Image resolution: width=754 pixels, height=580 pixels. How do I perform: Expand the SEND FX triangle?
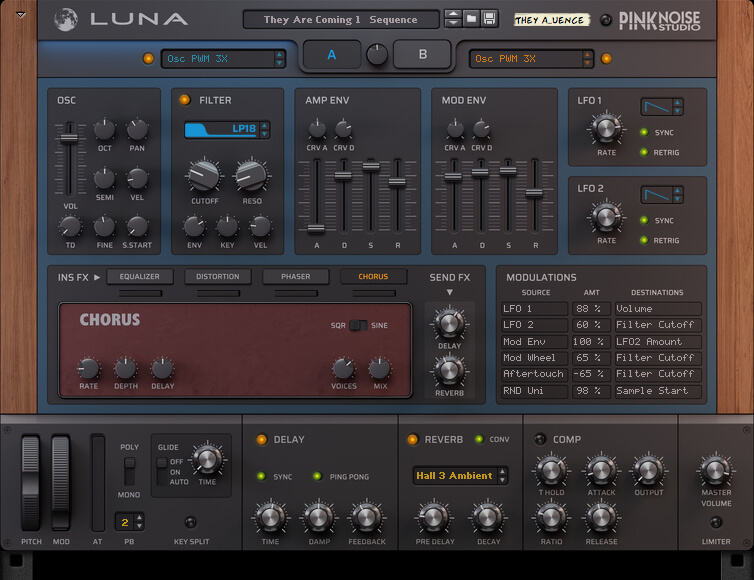450,292
